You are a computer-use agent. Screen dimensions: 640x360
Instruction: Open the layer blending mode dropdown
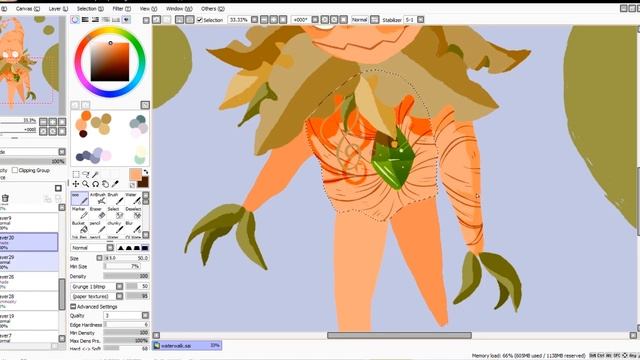point(62,152)
